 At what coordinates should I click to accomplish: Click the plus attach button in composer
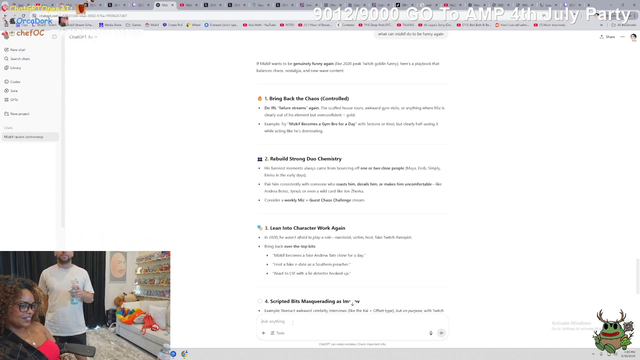(263, 333)
